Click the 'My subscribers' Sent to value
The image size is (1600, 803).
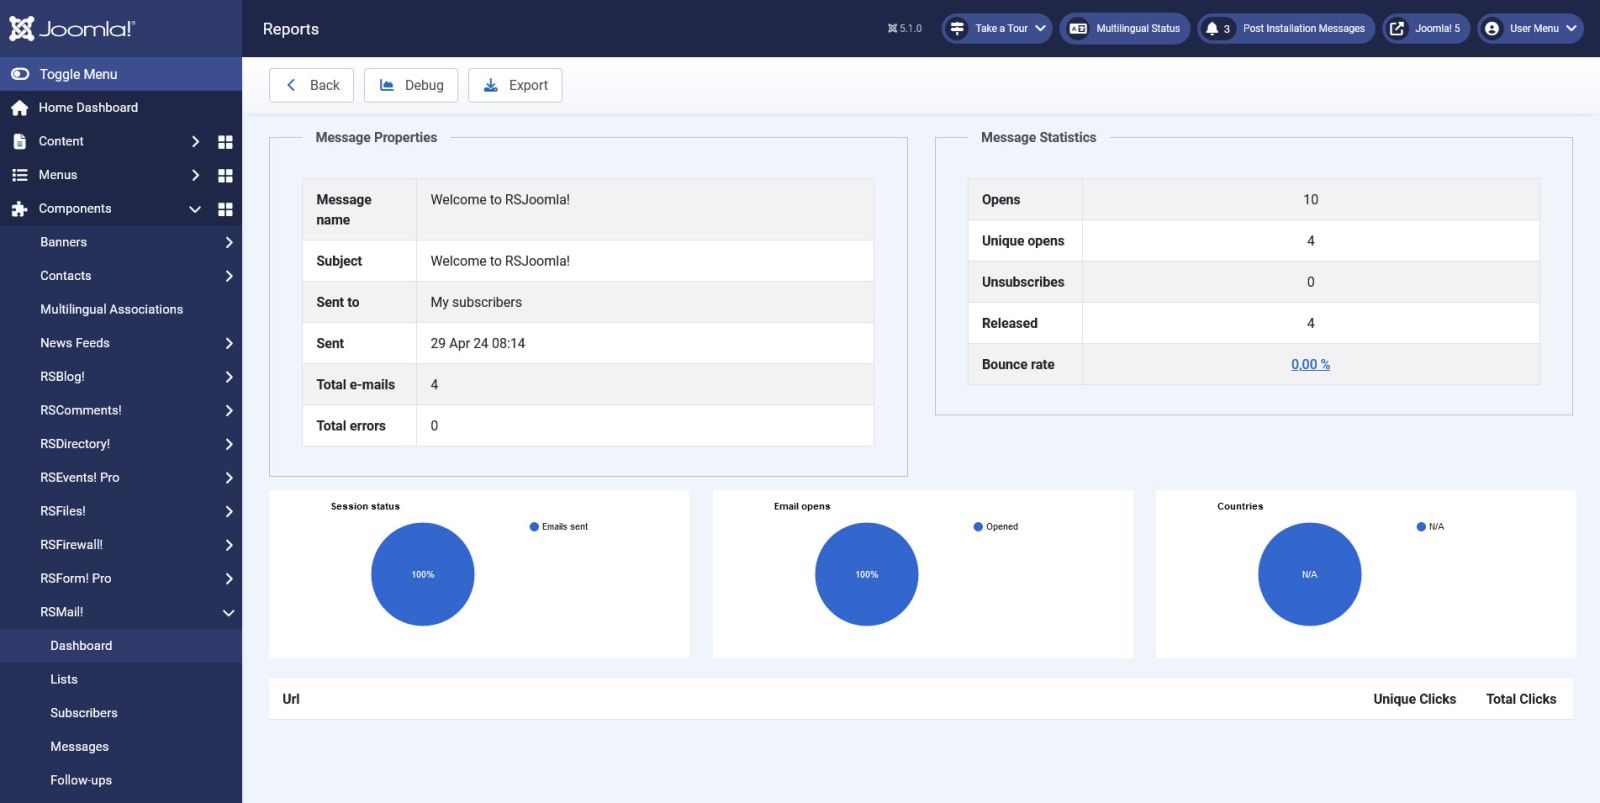coord(476,302)
